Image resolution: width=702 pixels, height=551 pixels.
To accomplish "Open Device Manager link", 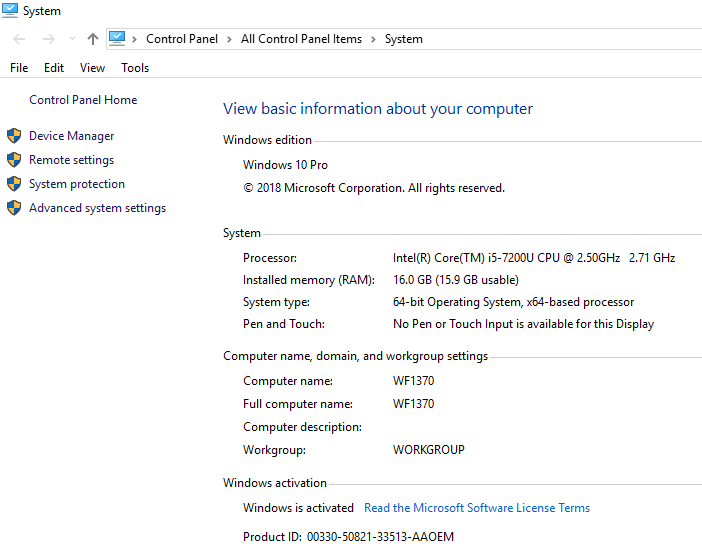I will coord(72,136).
